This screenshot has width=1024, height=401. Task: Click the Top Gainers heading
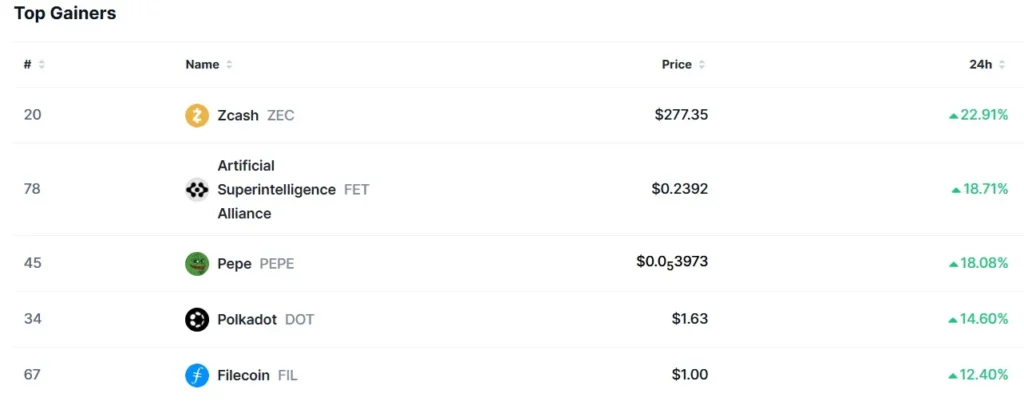pos(65,14)
